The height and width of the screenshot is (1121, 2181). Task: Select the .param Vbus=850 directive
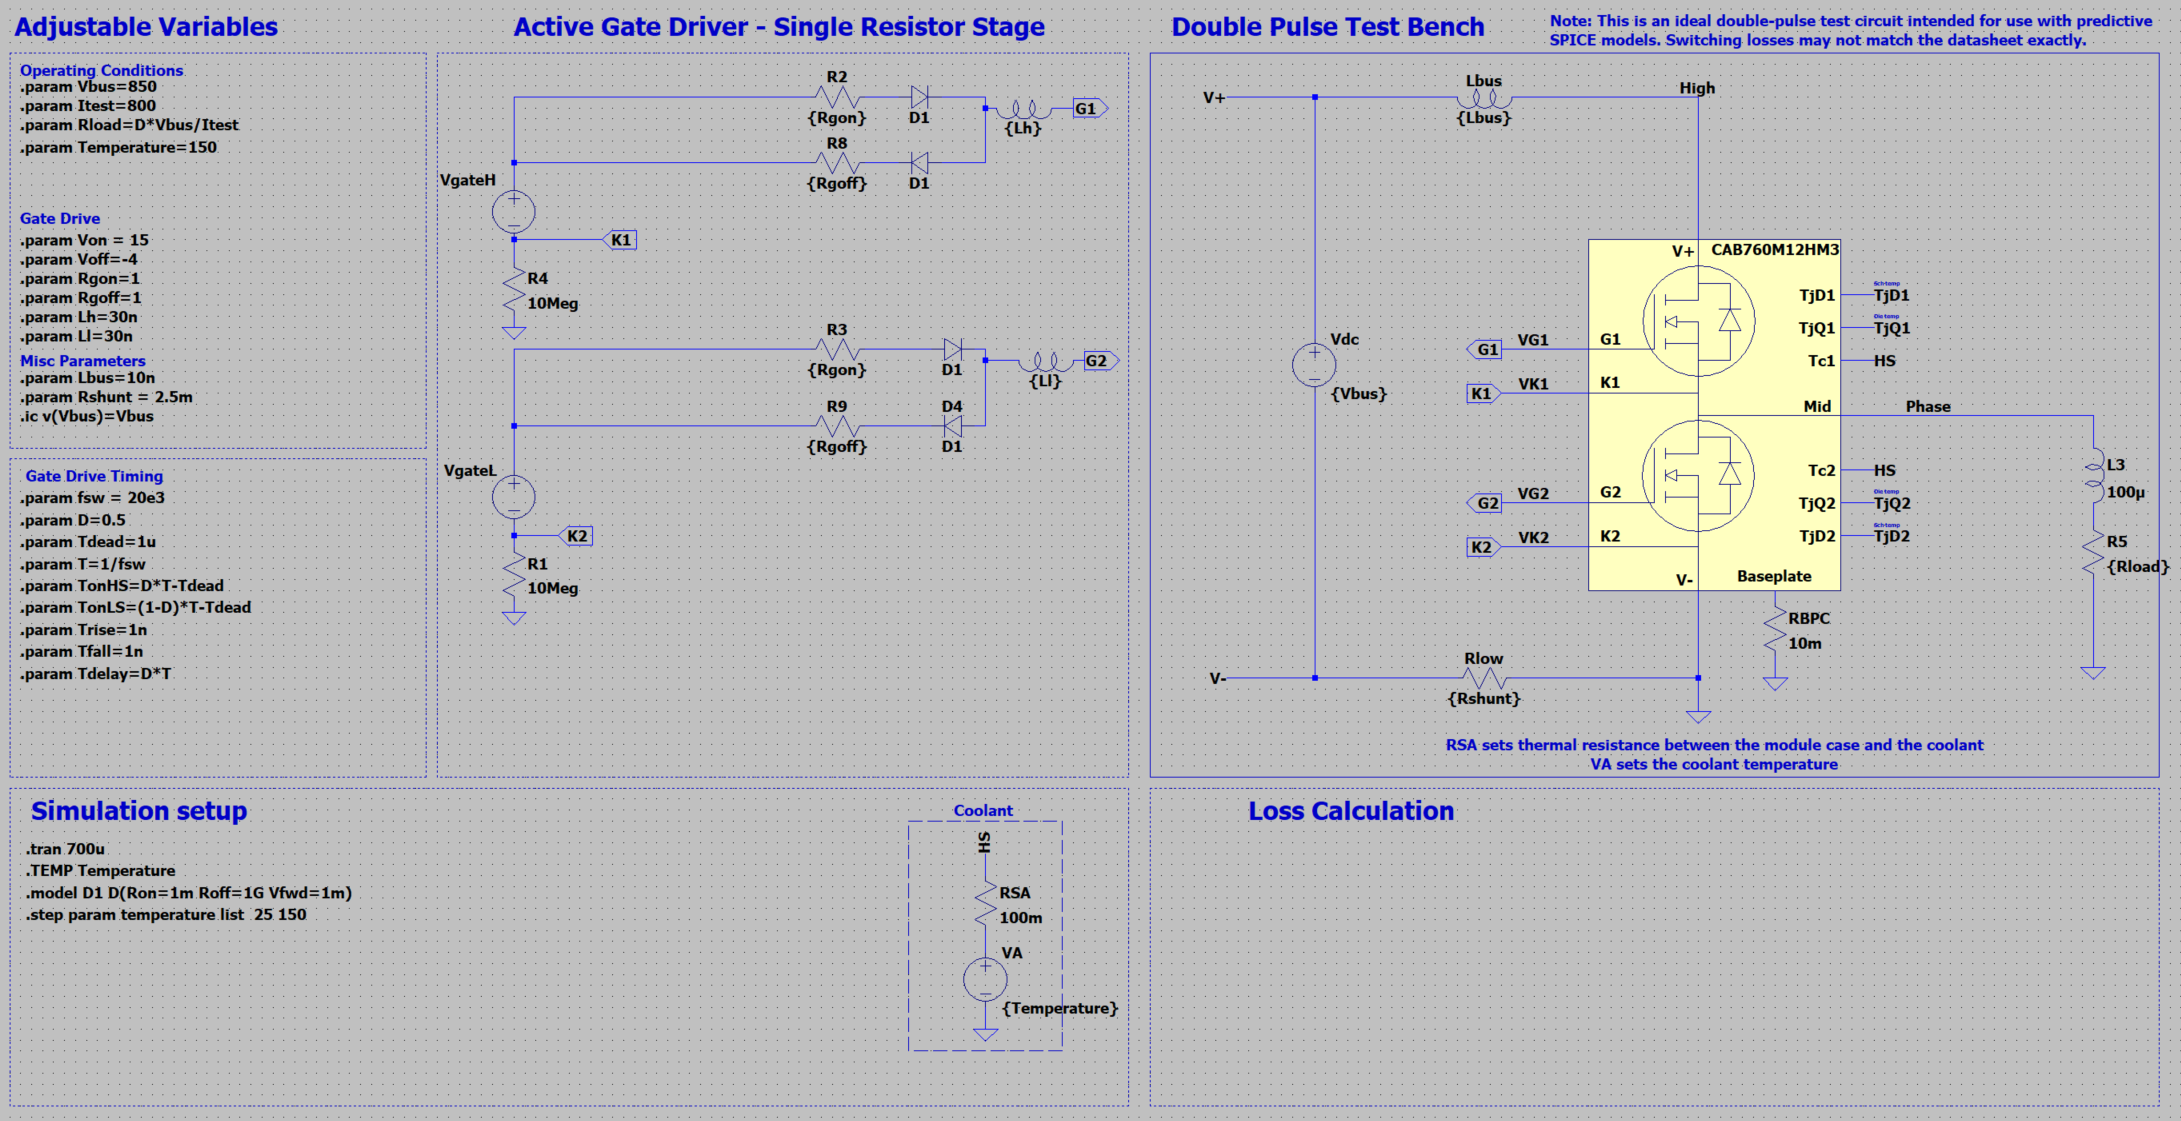[89, 87]
